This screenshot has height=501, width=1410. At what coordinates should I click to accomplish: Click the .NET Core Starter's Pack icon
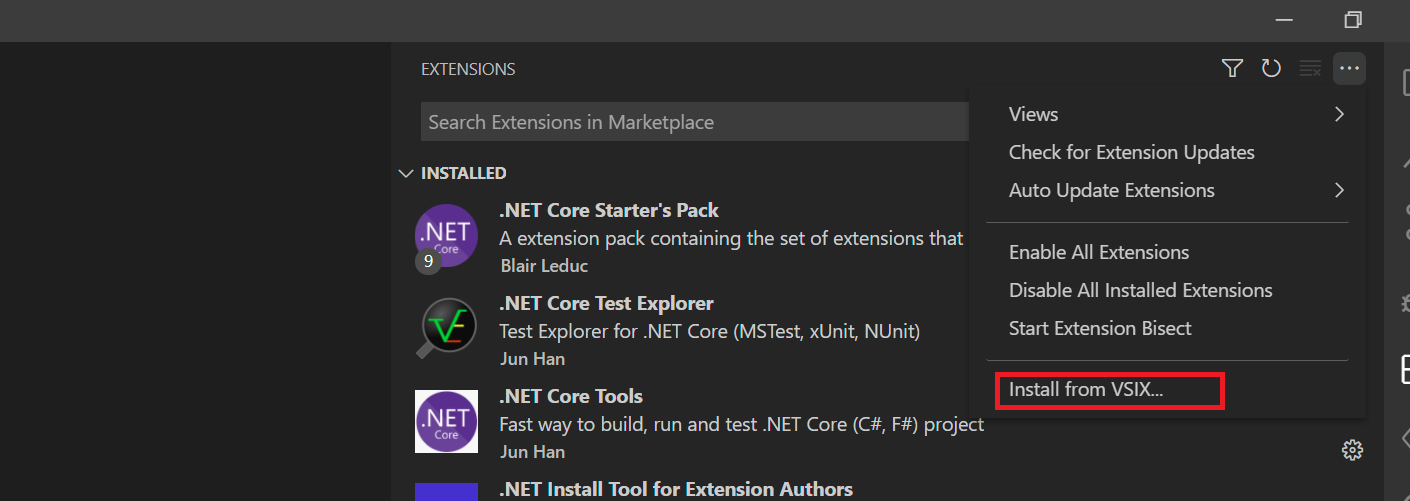[446, 236]
